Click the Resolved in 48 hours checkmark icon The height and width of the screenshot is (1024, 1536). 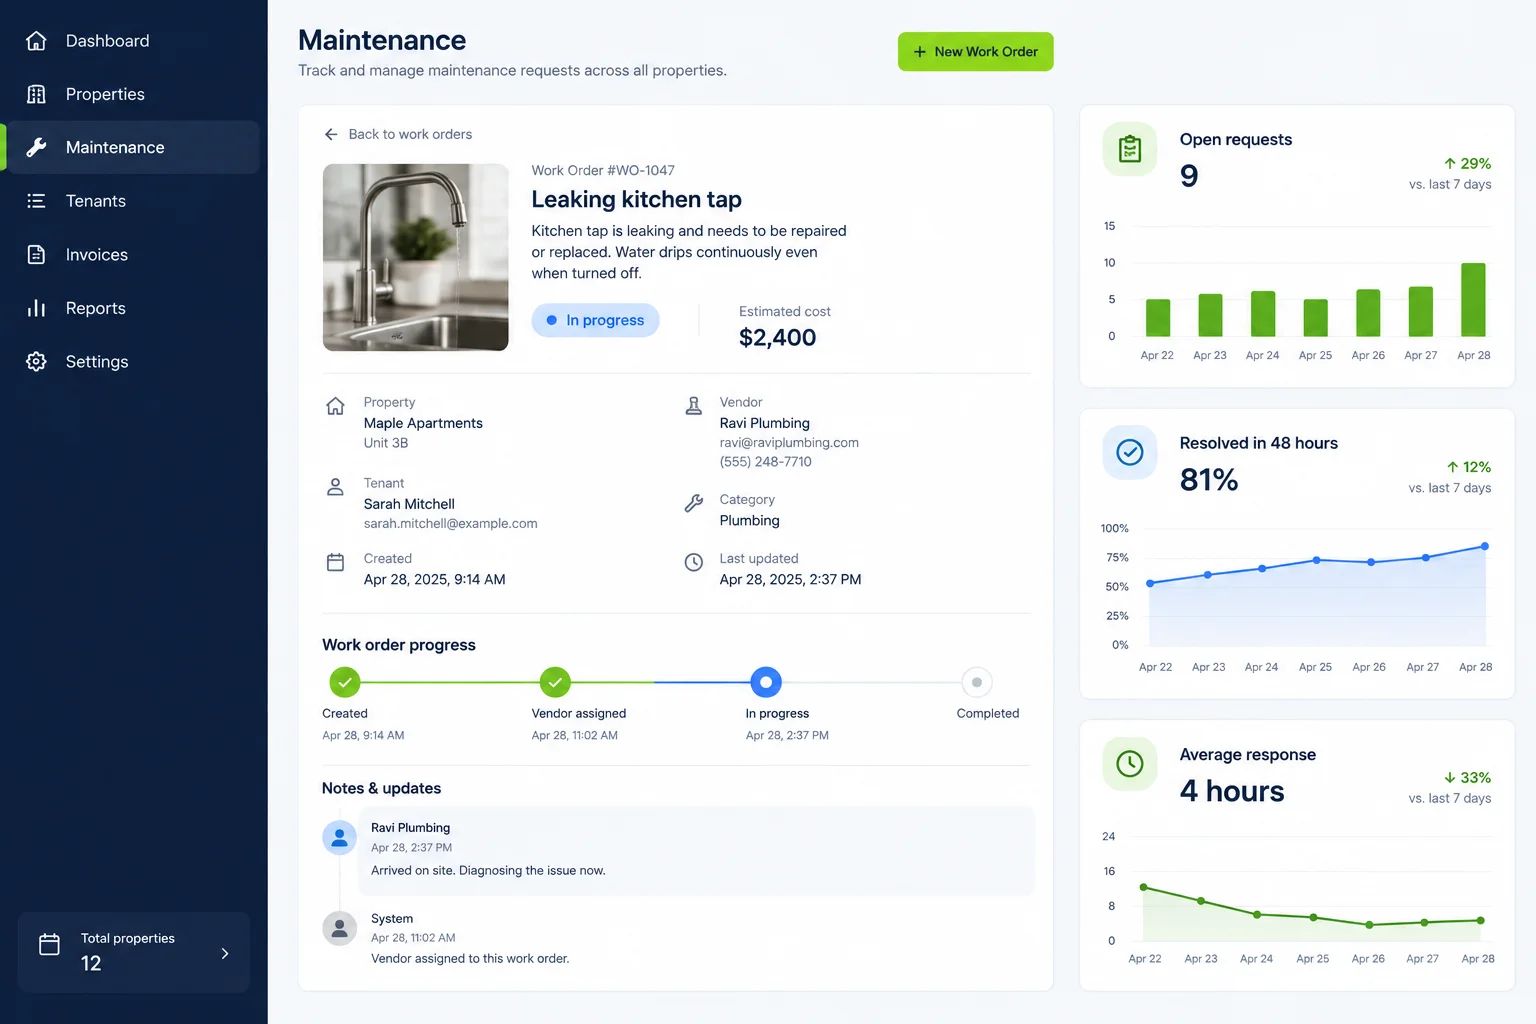tap(1130, 453)
